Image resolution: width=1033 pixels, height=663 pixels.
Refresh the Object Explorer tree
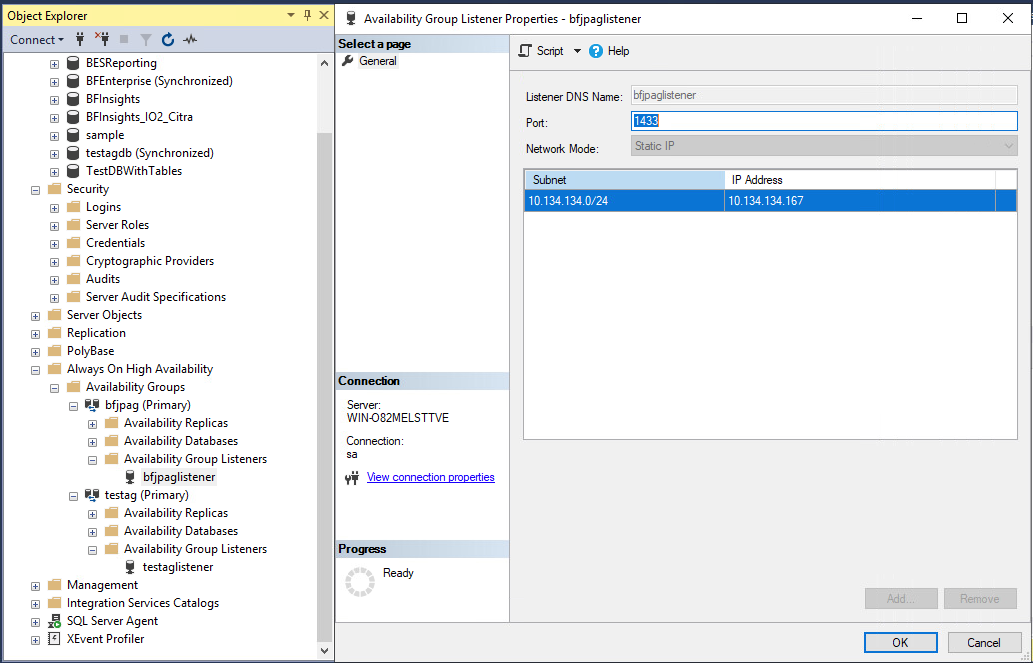point(168,40)
